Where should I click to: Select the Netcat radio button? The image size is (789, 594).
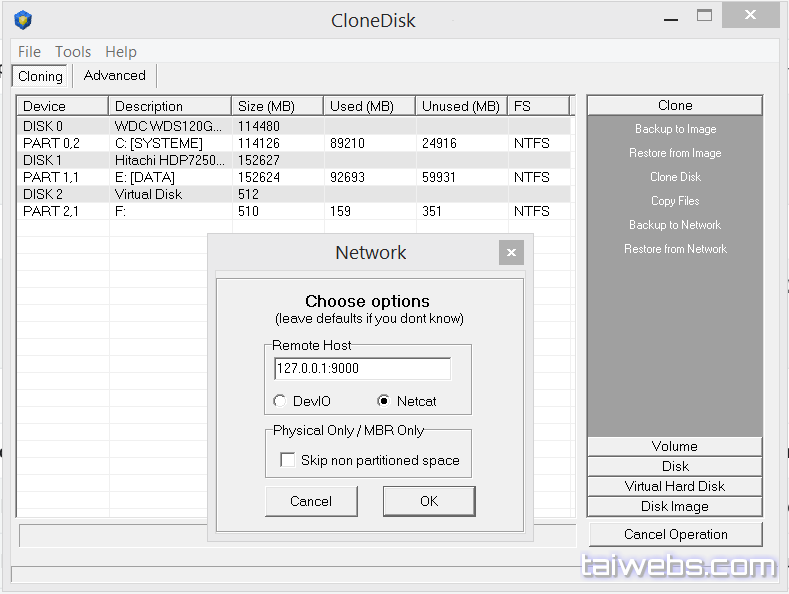(383, 401)
